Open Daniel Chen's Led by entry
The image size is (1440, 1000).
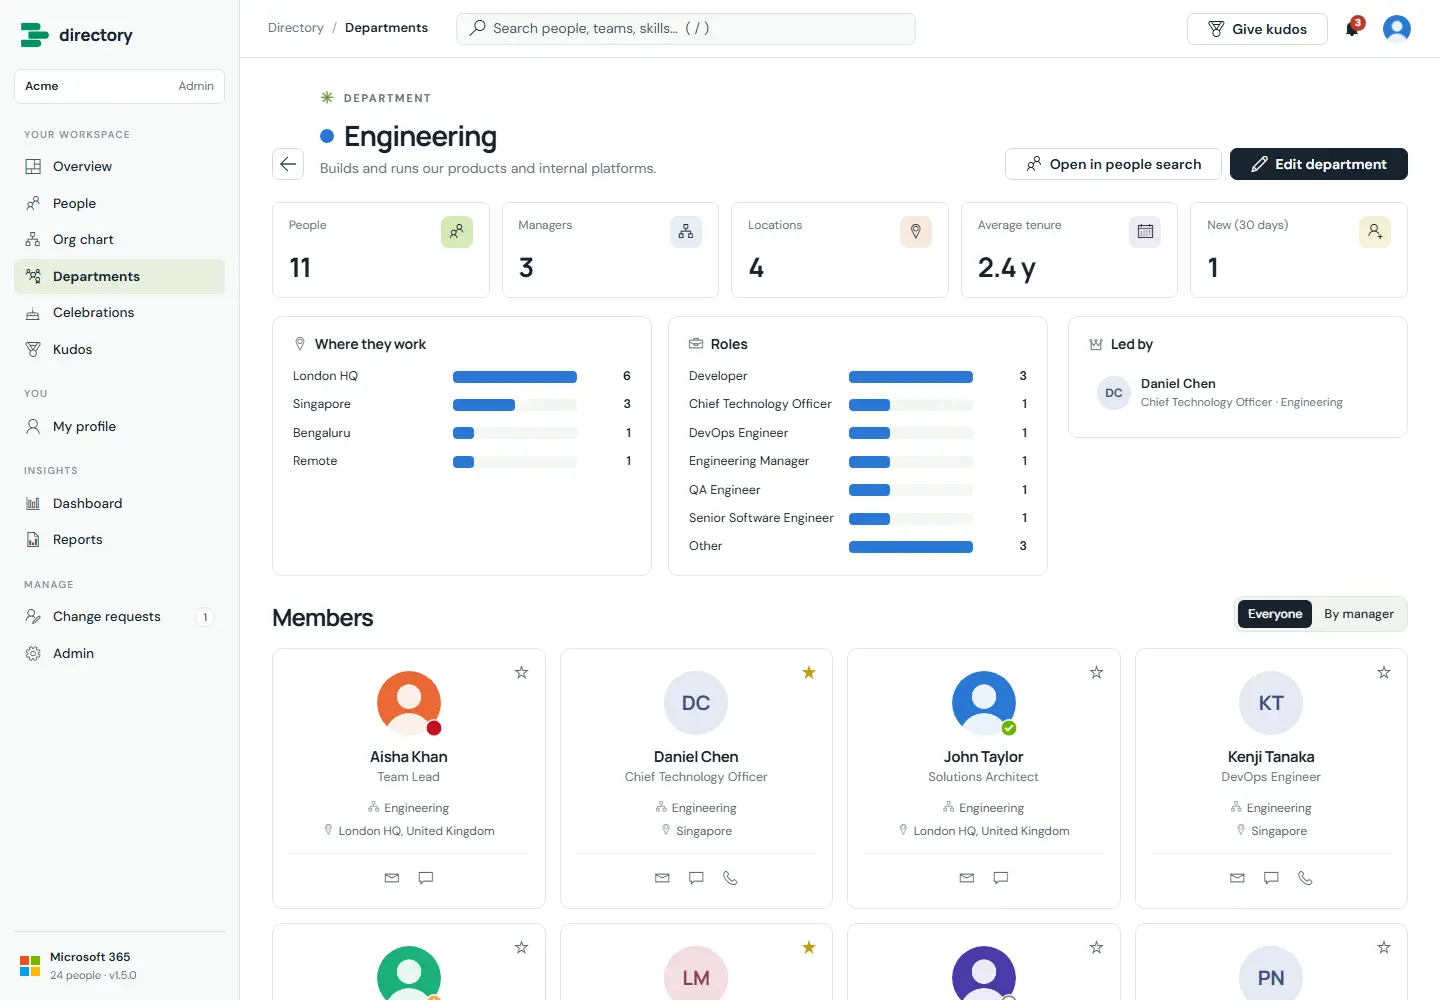pyautogui.click(x=1238, y=393)
